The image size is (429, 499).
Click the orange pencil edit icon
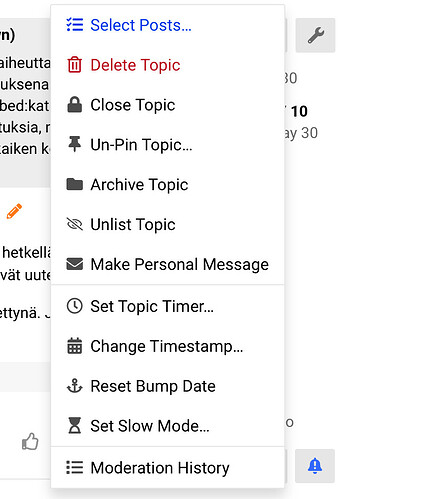pos(14,211)
